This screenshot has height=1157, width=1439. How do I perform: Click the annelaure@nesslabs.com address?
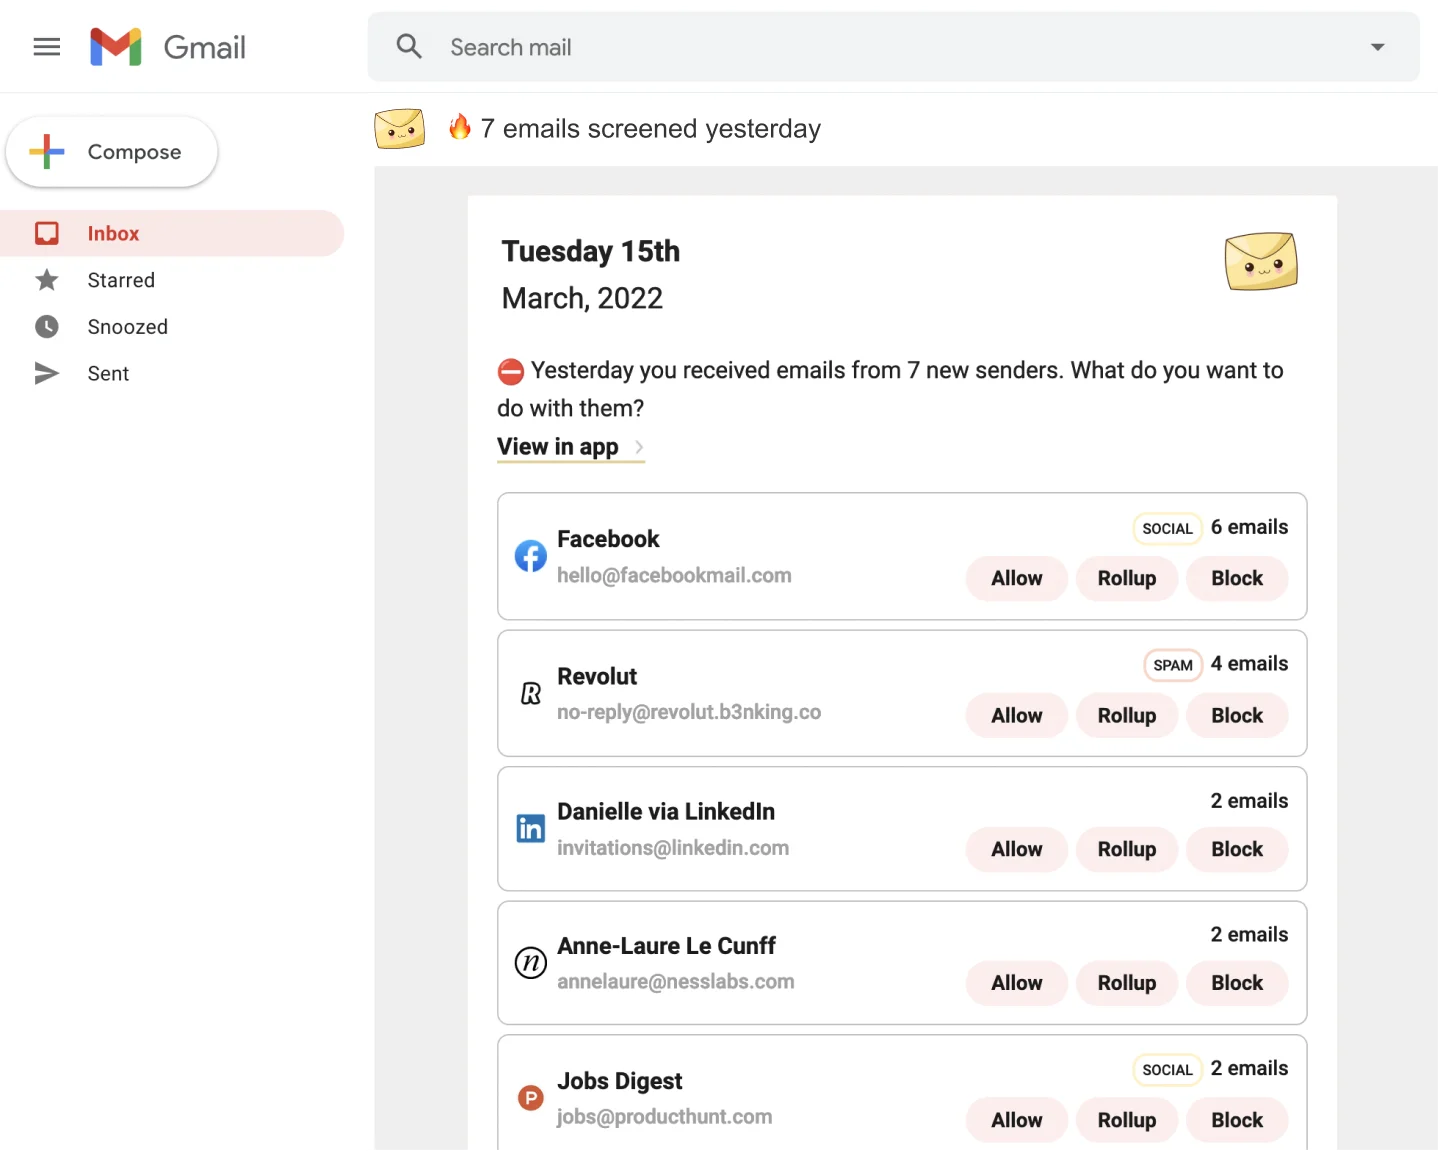pos(676,982)
